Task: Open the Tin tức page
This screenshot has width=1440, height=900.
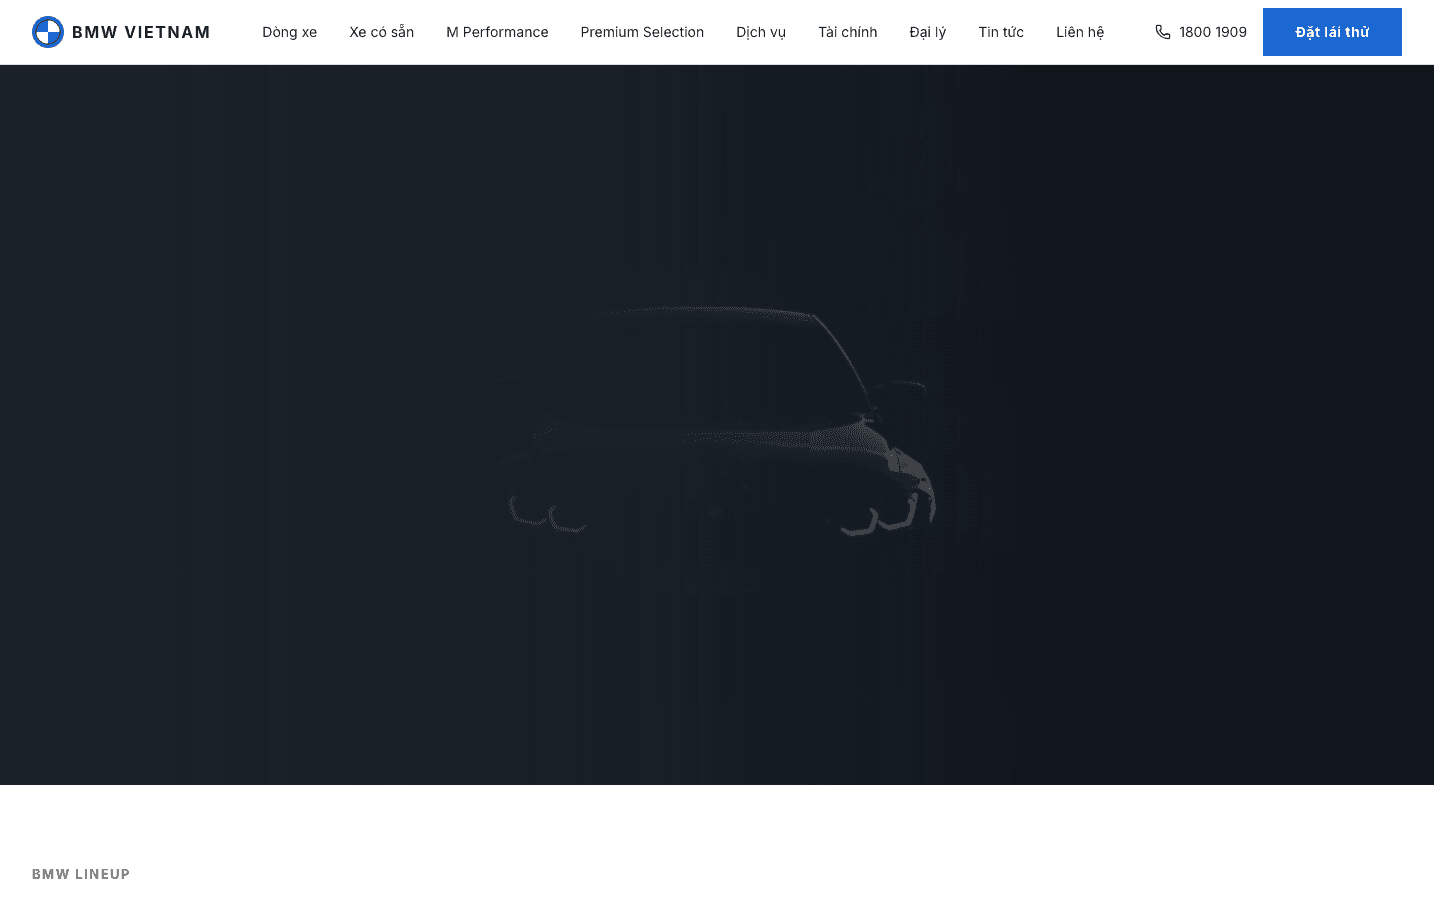Action: 1001,32
